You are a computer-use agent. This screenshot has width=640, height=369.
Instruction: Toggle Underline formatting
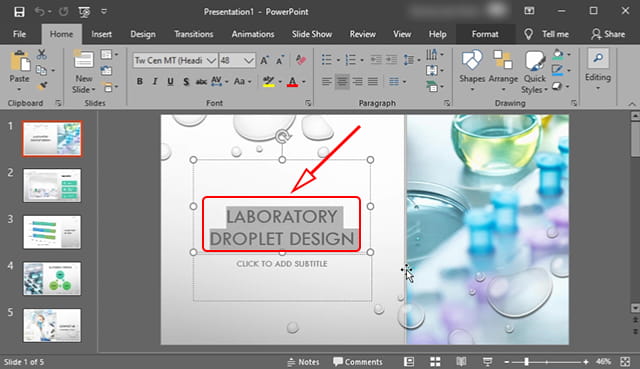click(x=171, y=82)
